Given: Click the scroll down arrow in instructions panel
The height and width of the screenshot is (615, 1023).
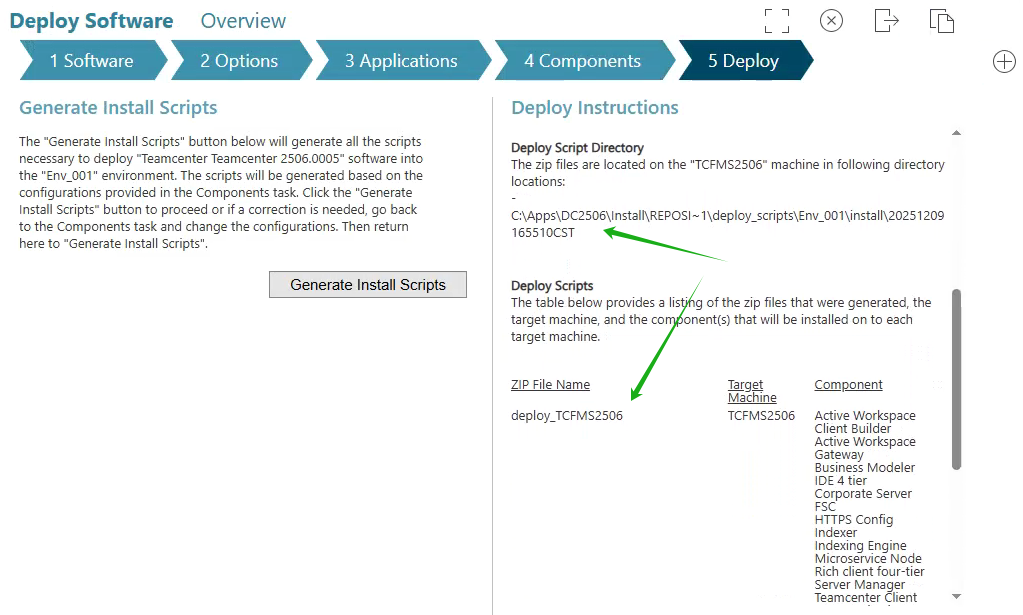Looking at the screenshot, I should [956, 596].
